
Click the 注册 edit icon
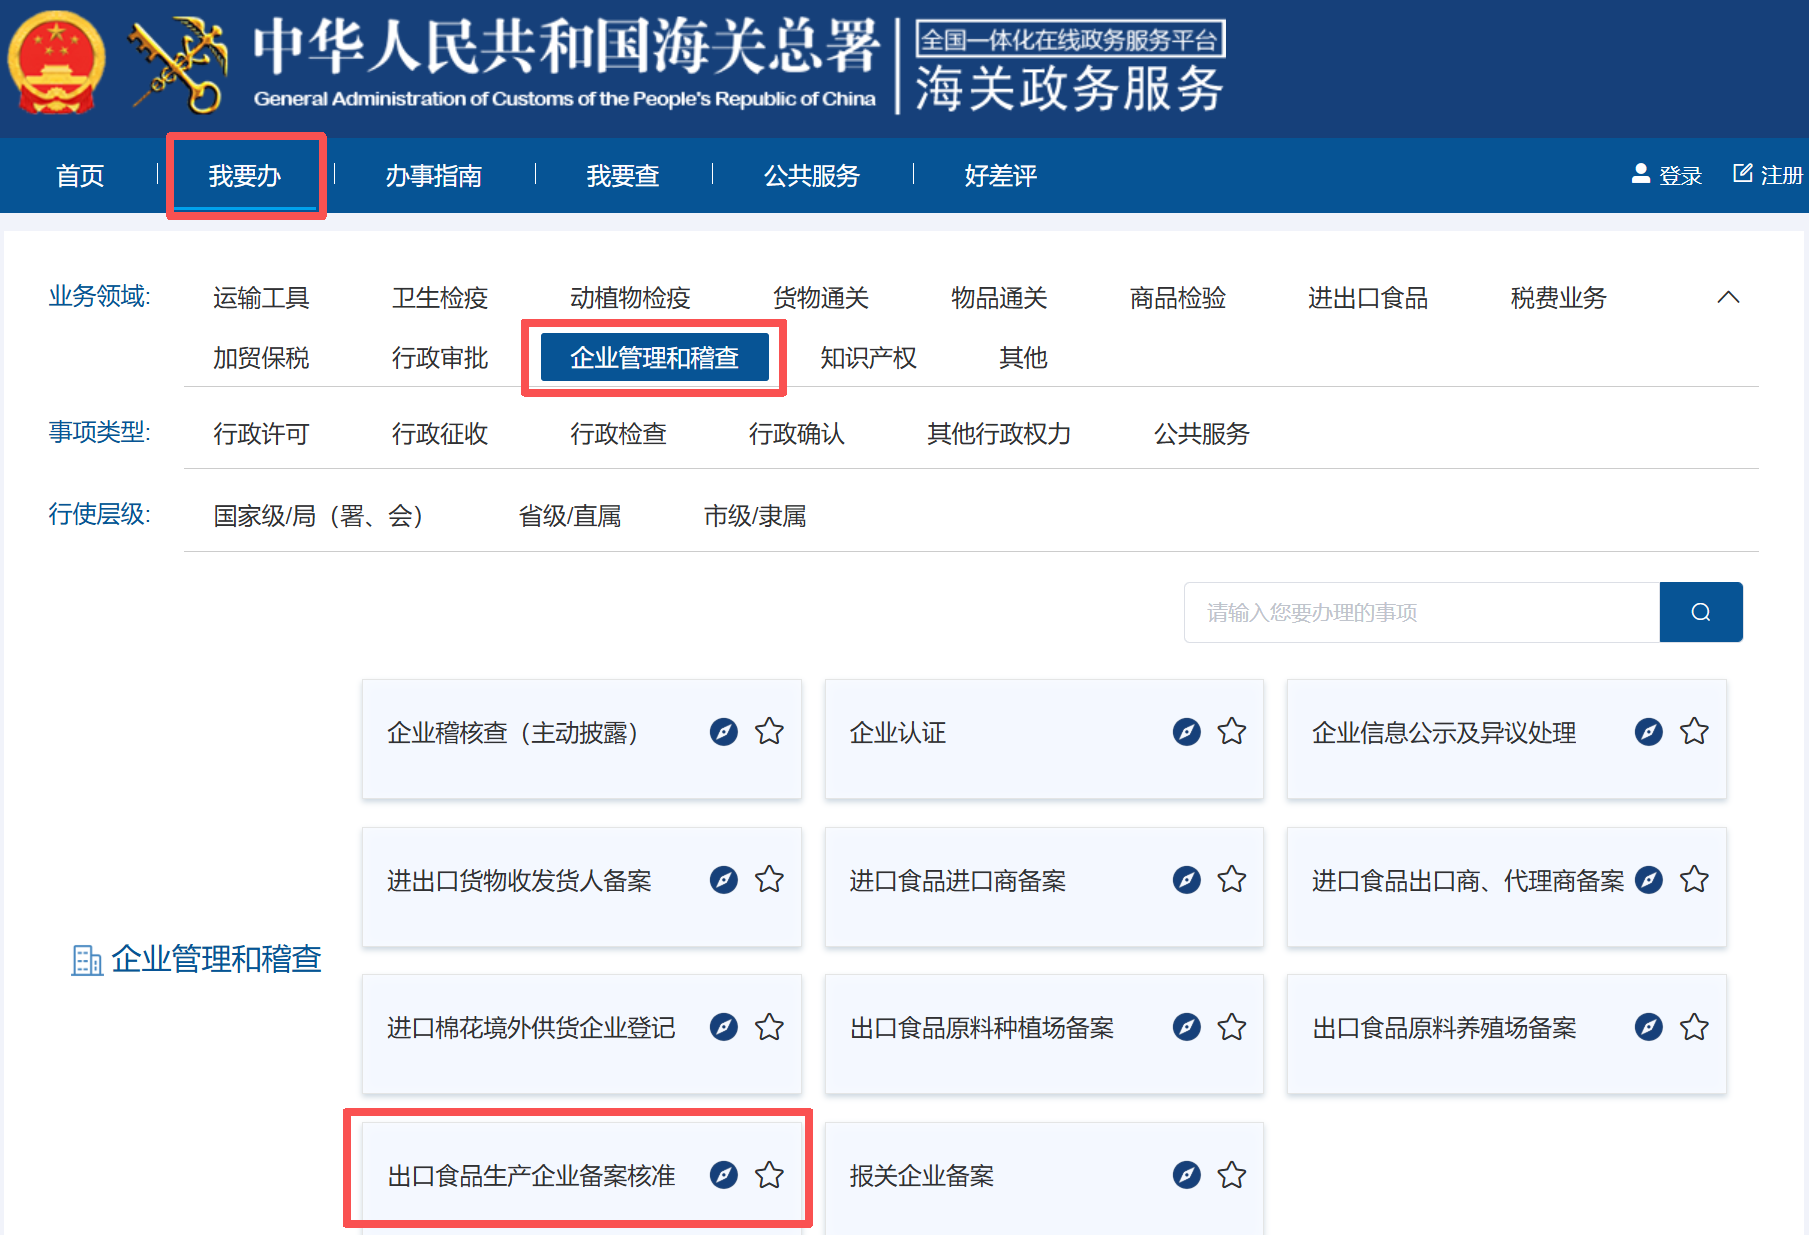click(x=1742, y=174)
